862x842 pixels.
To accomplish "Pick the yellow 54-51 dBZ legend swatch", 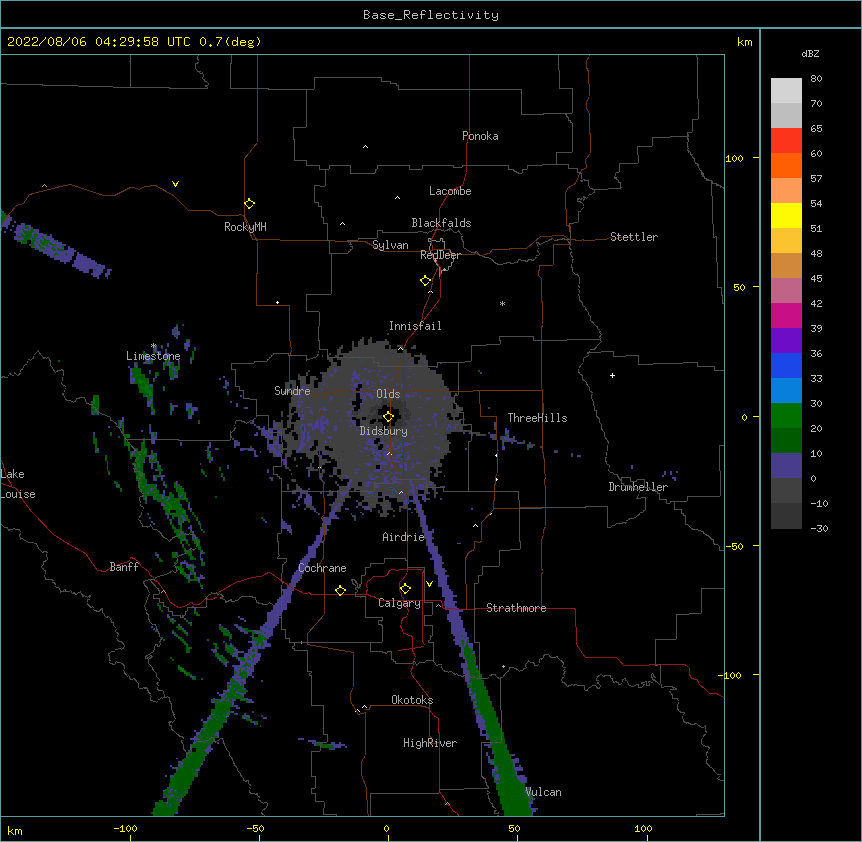I will click(786, 215).
